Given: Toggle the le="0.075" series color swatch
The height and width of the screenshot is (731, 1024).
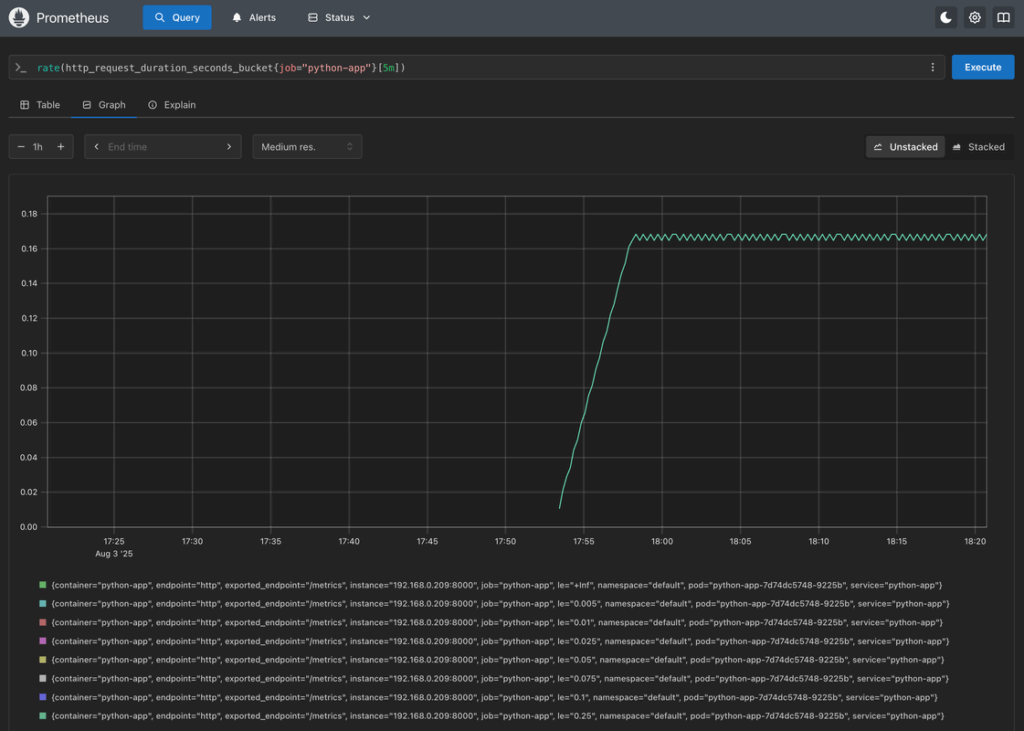Looking at the screenshot, I should tap(42, 679).
